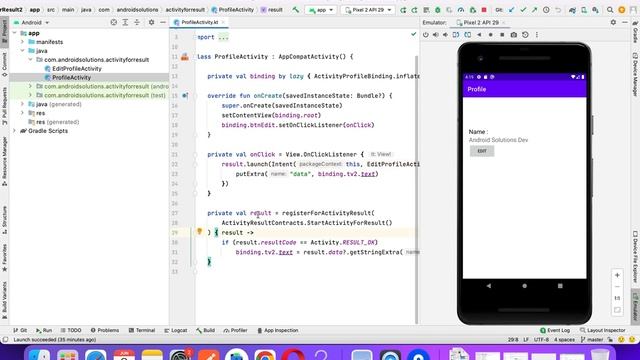Screen dimensions: 640x360
Task: Click the emulator toolbar back triangle
Action: 479,35
